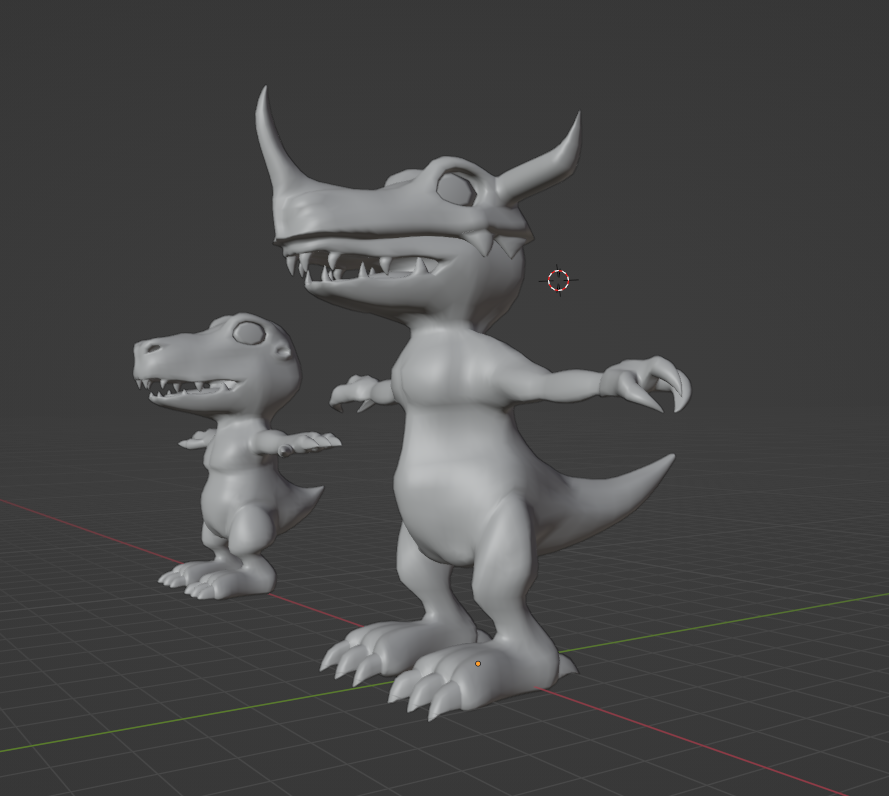The width and height of the screenshot is (889, 796).
Task: Click the small dinosaur's feet
Action: [x=215, y=580]
